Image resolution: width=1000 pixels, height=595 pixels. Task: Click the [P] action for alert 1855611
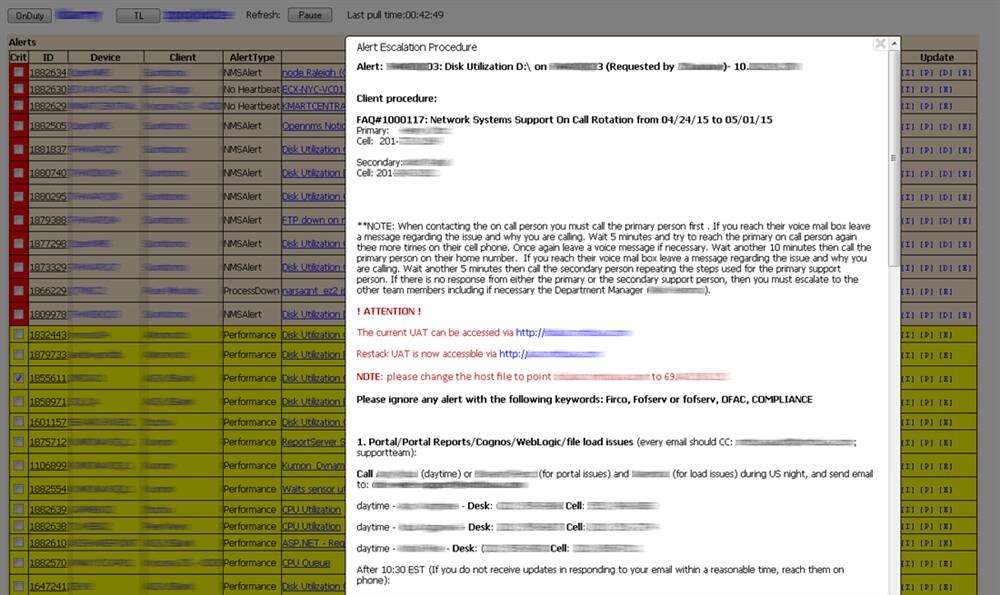(x=927, y=379)
